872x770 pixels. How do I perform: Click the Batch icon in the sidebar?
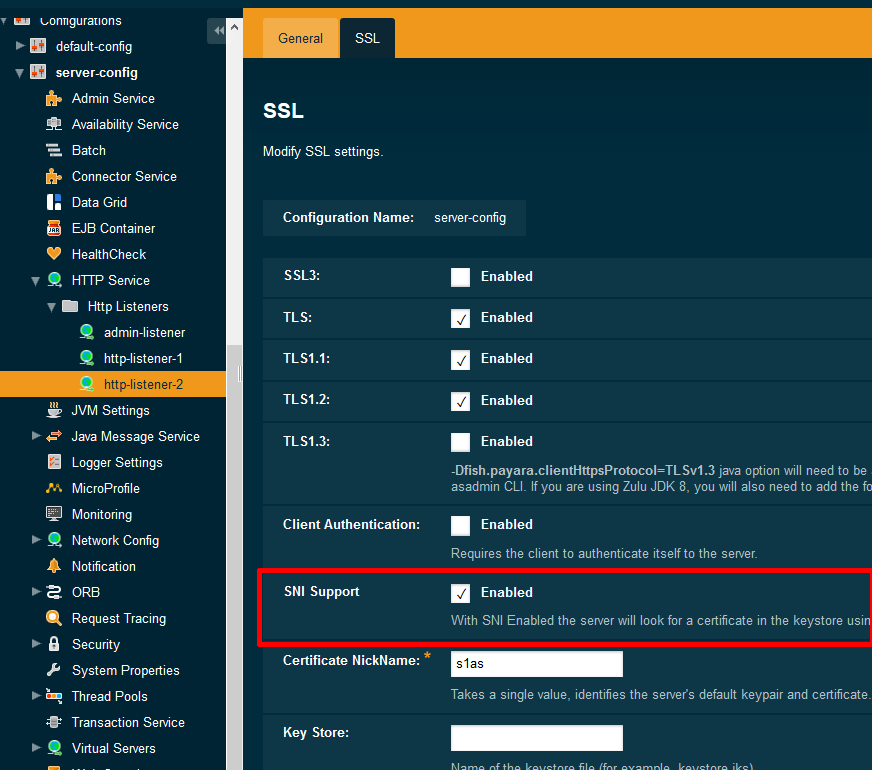54,150
